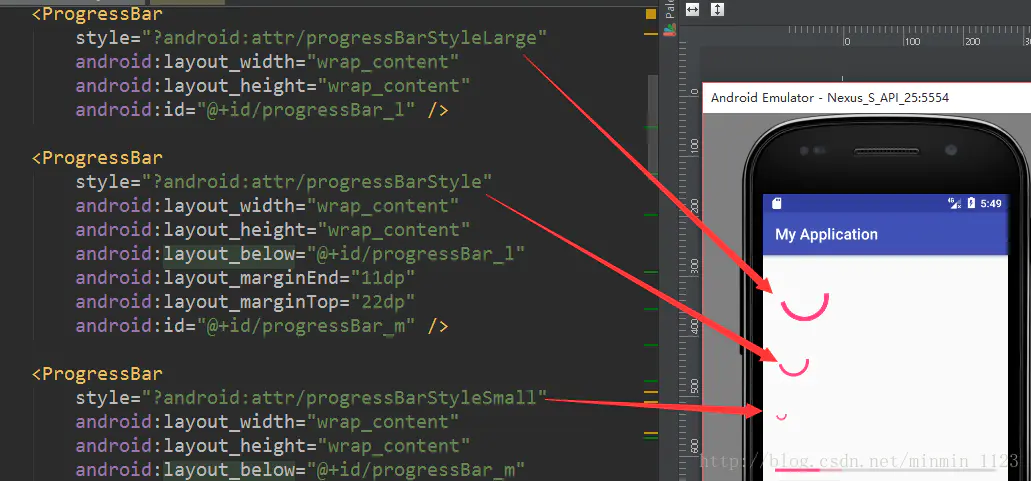Tap the horizontal pink progress bar

[x=884, y=469]
